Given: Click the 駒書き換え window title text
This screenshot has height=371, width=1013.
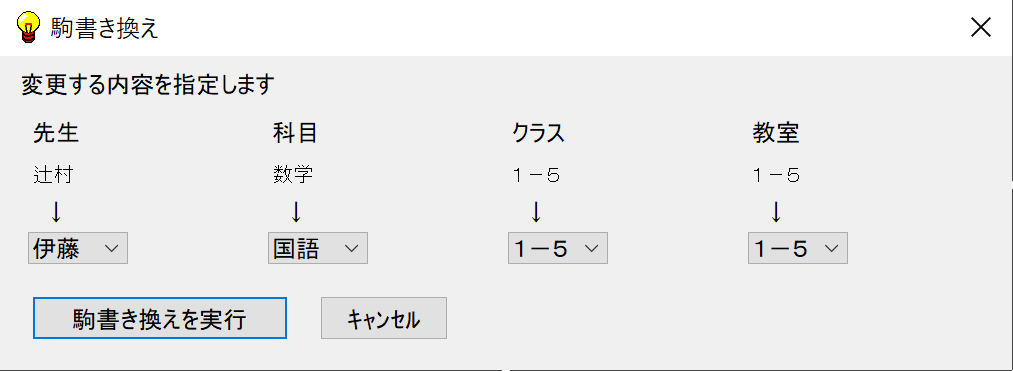Looking at the screenshot, I should click(105, 28).
